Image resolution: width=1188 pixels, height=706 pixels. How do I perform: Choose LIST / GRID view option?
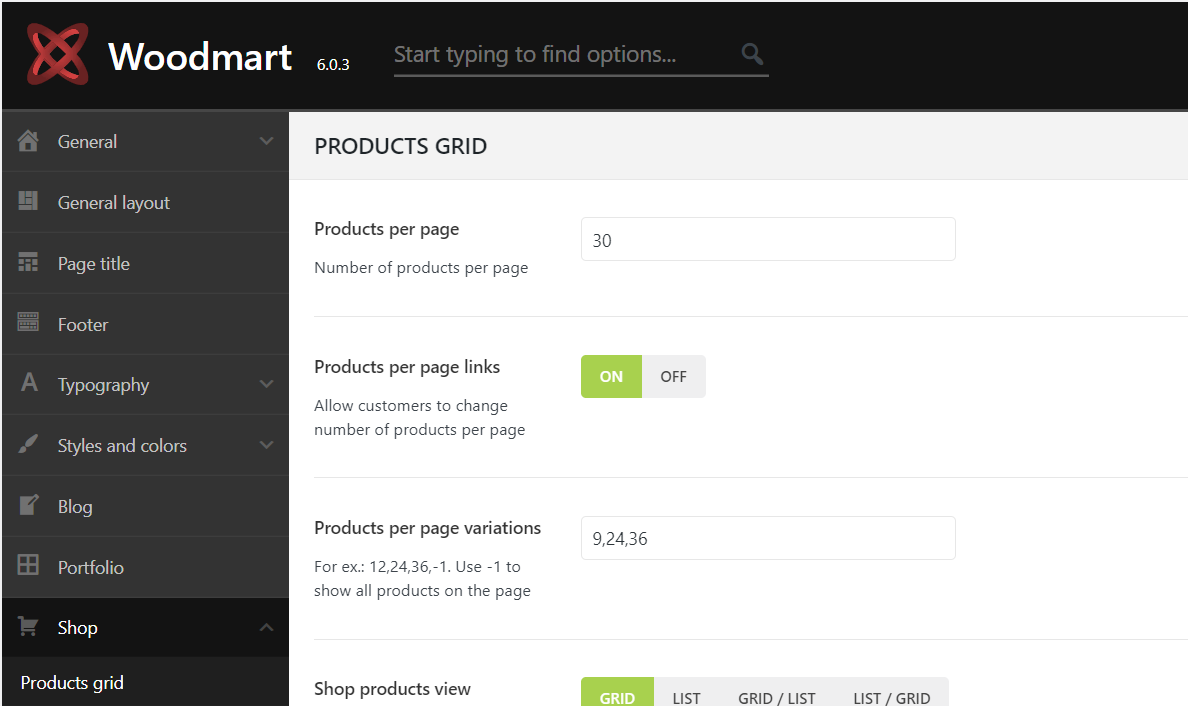(891, 696)
